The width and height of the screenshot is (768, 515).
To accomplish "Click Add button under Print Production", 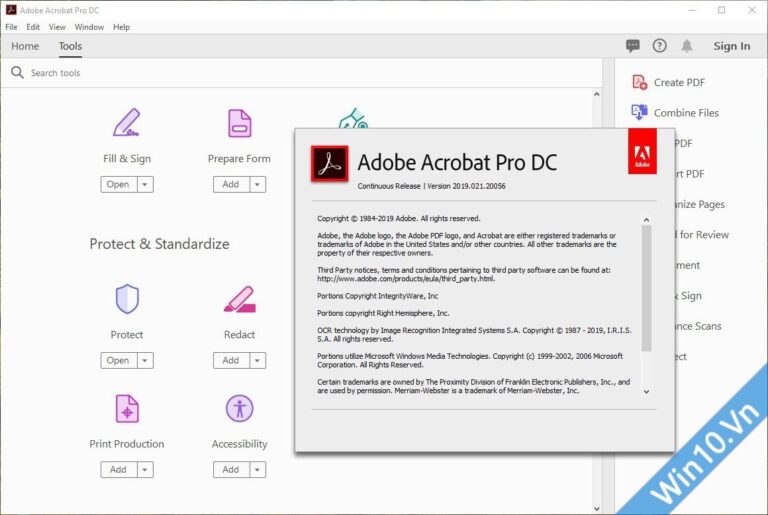I will (x=119, y=470).
